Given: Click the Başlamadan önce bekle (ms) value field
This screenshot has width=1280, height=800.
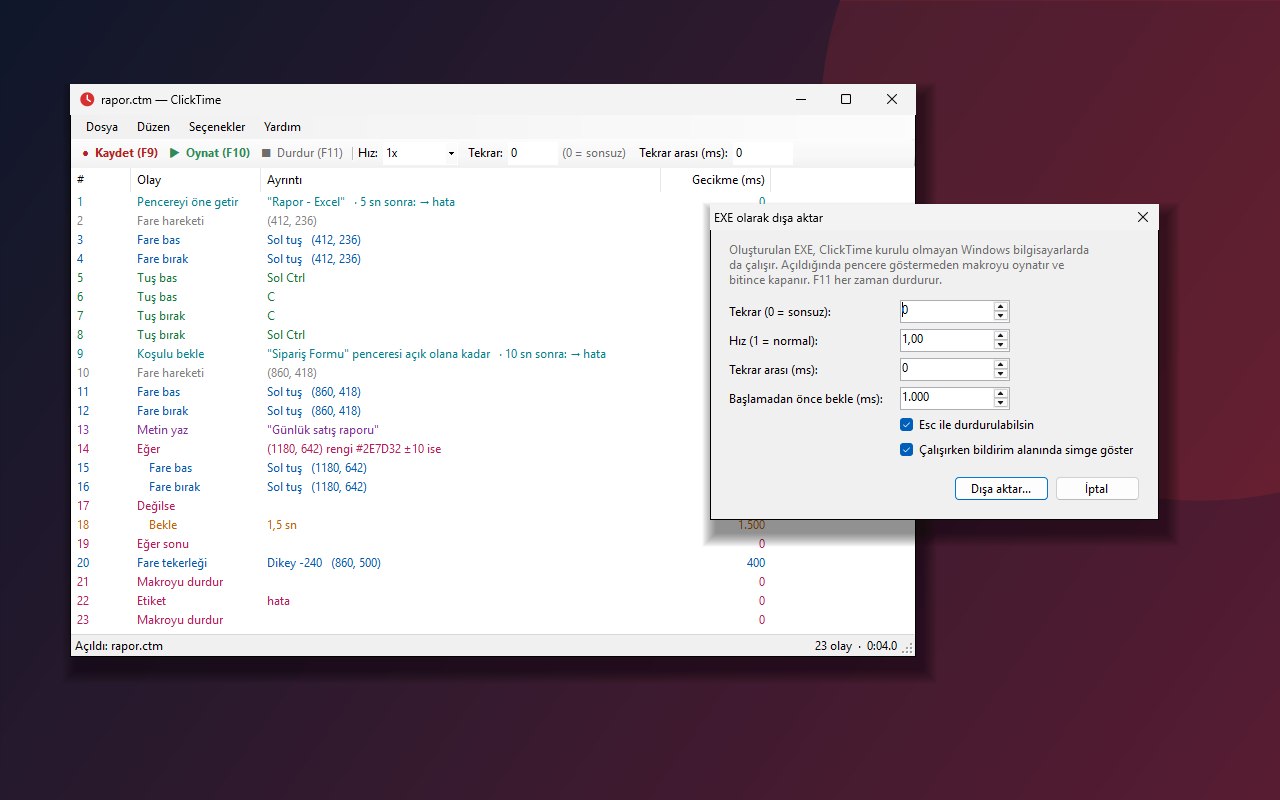Looking at the screenshot, I should (946, 398).
